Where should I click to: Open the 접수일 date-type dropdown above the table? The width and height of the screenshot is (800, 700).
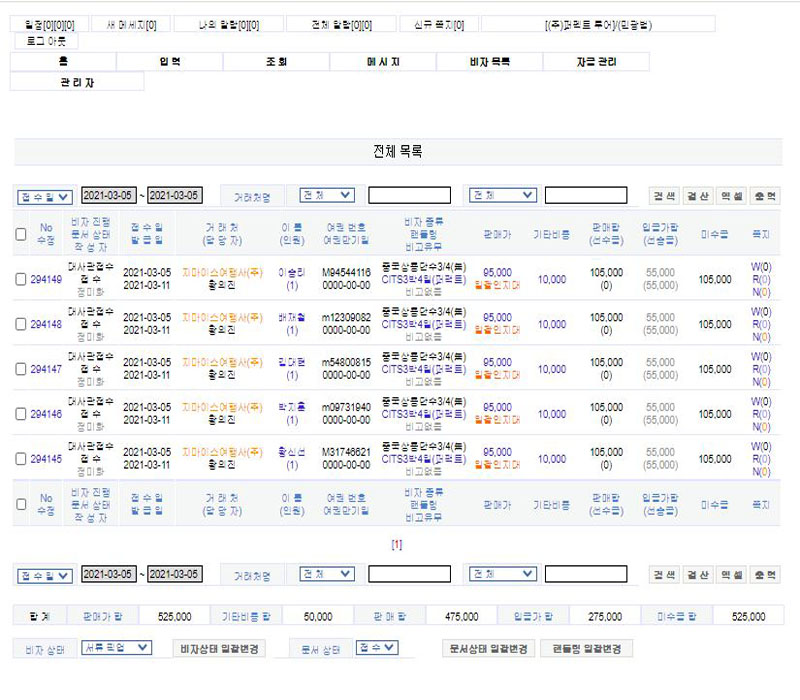(x=45, y=195)
